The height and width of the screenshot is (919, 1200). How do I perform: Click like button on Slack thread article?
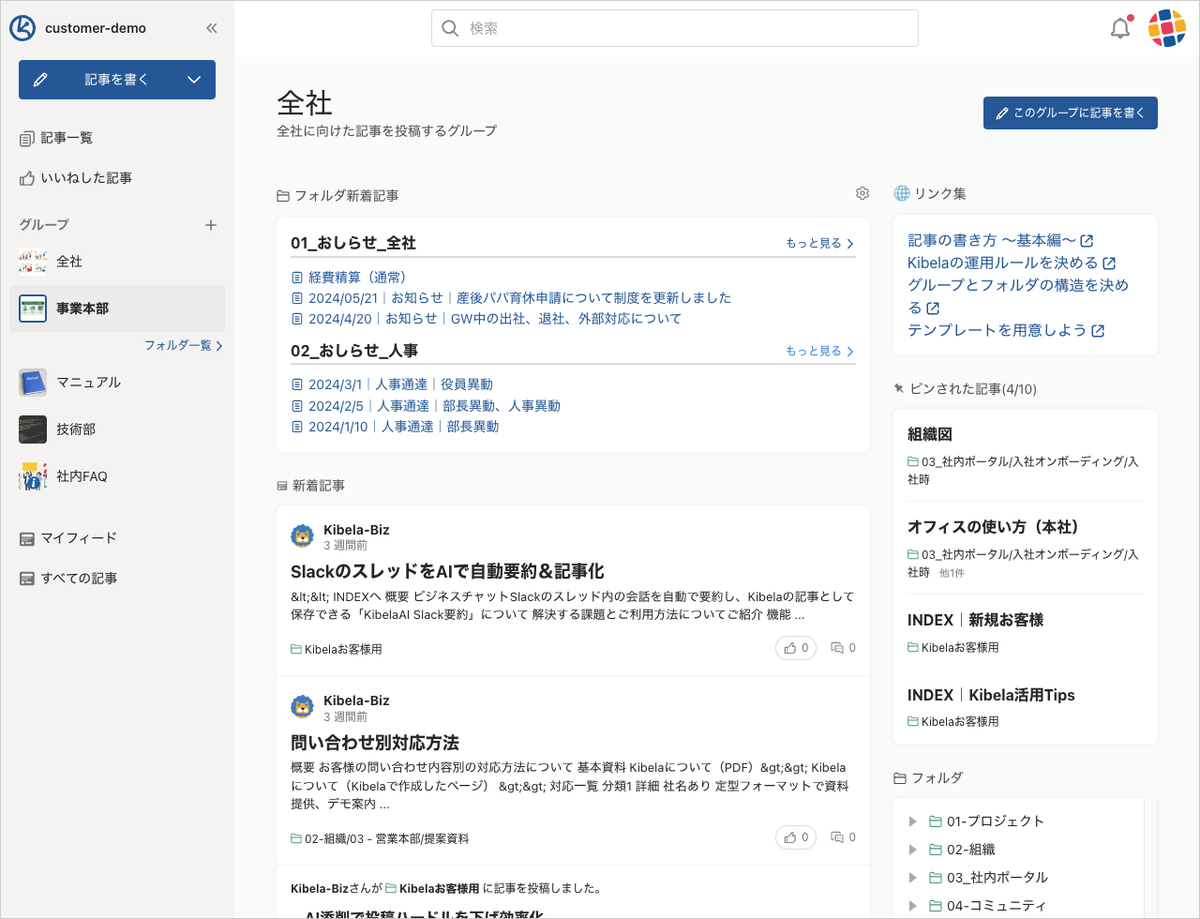(x=796, y=648)
